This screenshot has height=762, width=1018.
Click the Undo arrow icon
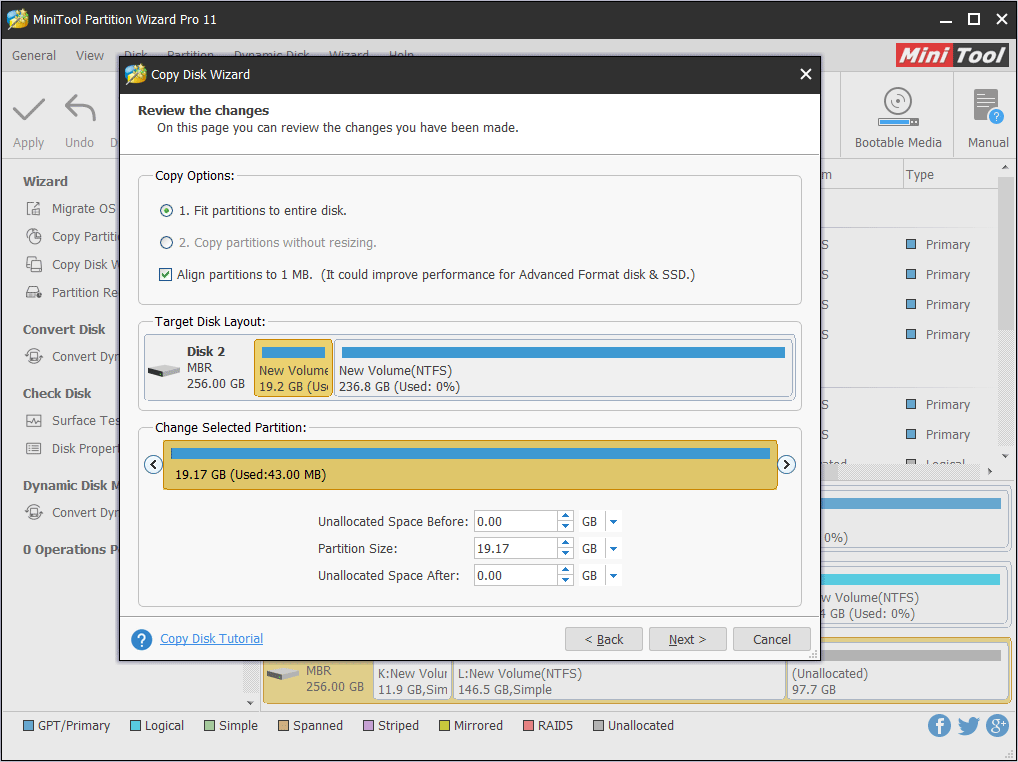tap(79, 109)
